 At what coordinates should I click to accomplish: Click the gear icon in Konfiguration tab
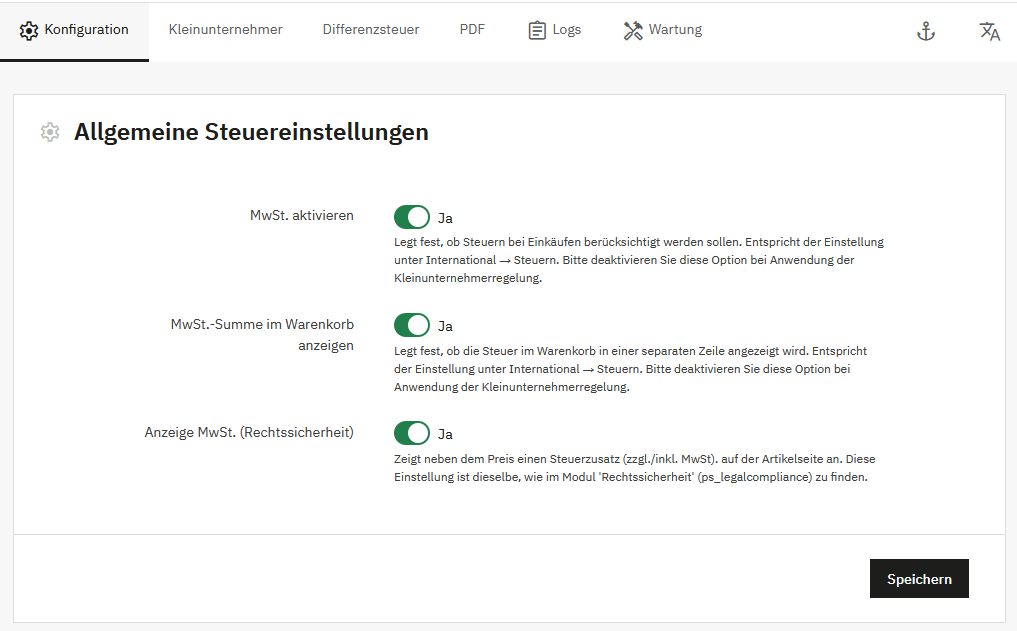coord(29,30)
